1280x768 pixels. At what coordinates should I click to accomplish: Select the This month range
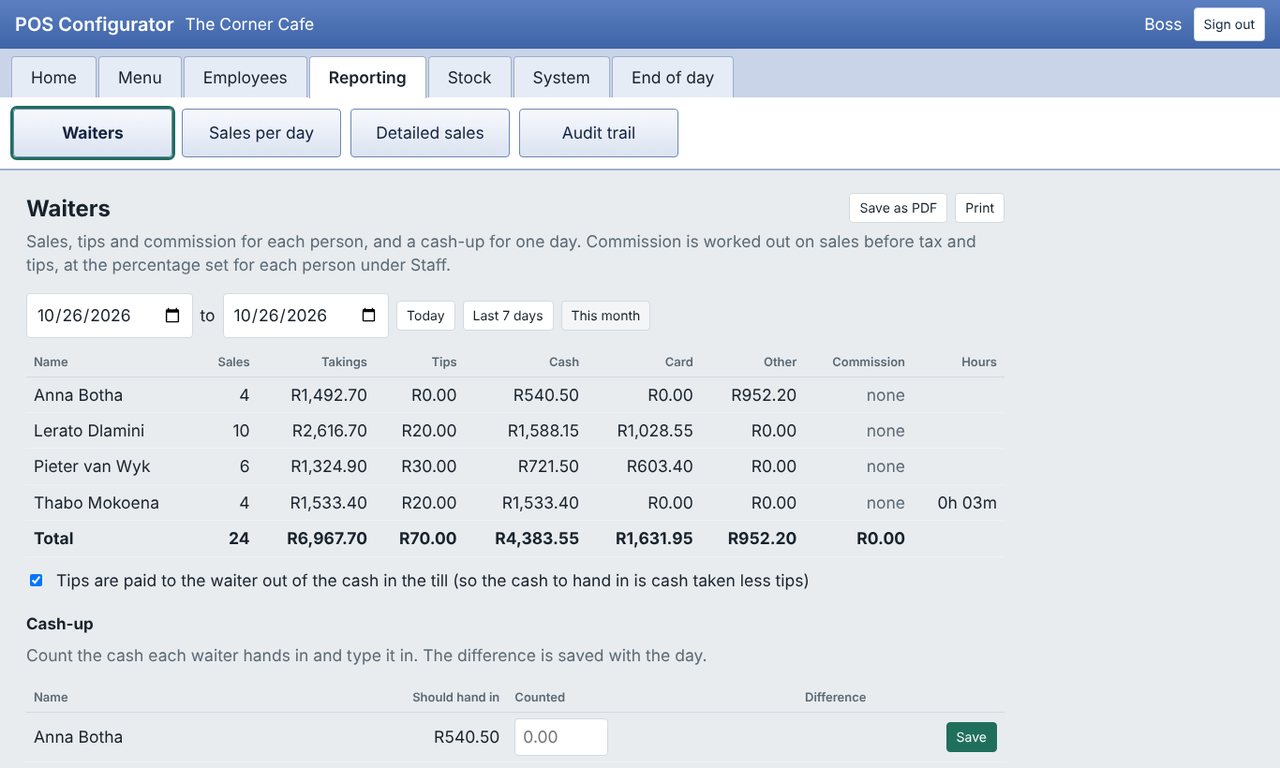tap(606, 316)
